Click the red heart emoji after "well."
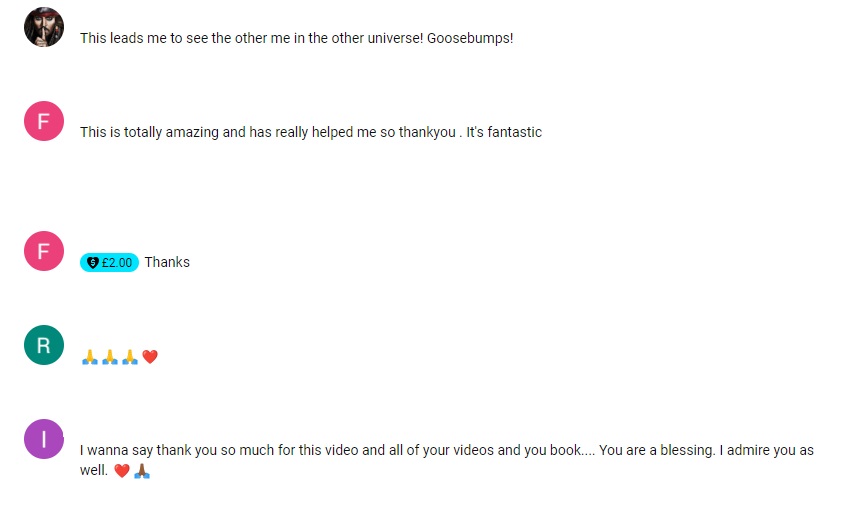The height and width of the screenshot is (527, 845). (x=122, y=470)
